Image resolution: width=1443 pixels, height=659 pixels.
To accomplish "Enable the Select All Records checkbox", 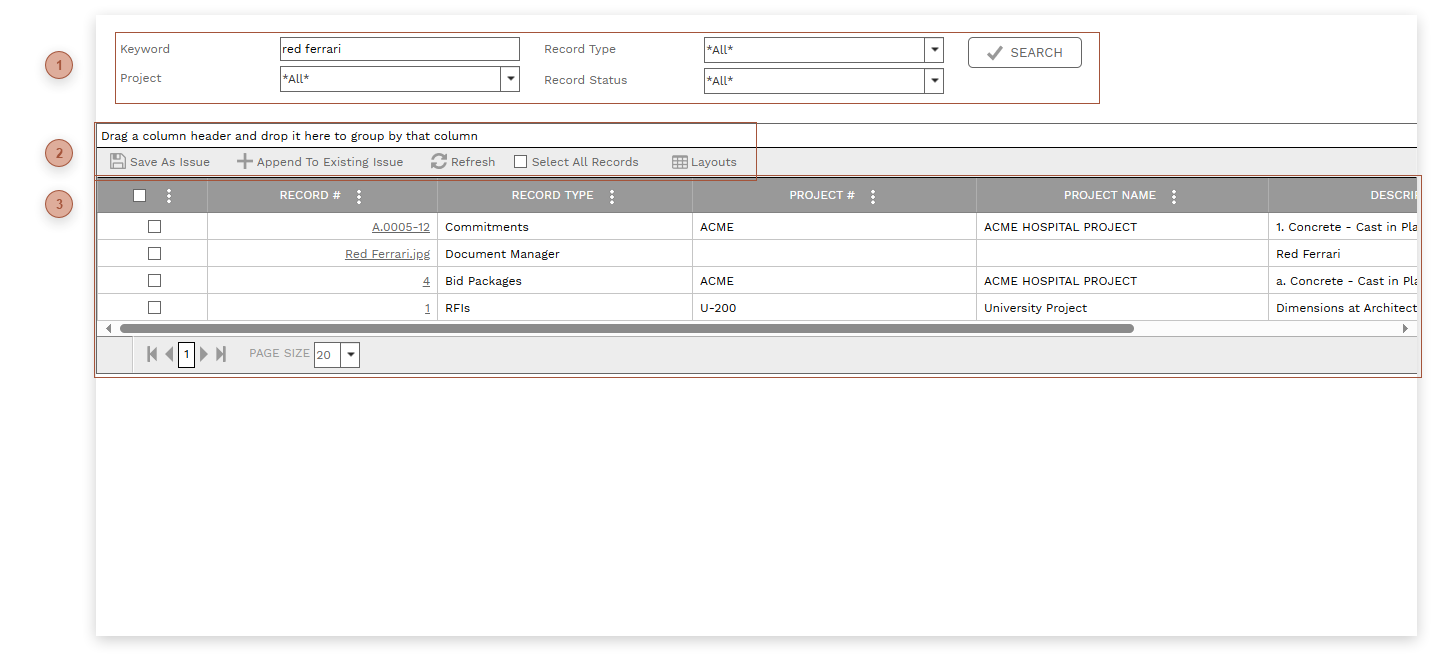I will [x=520, y=162].
